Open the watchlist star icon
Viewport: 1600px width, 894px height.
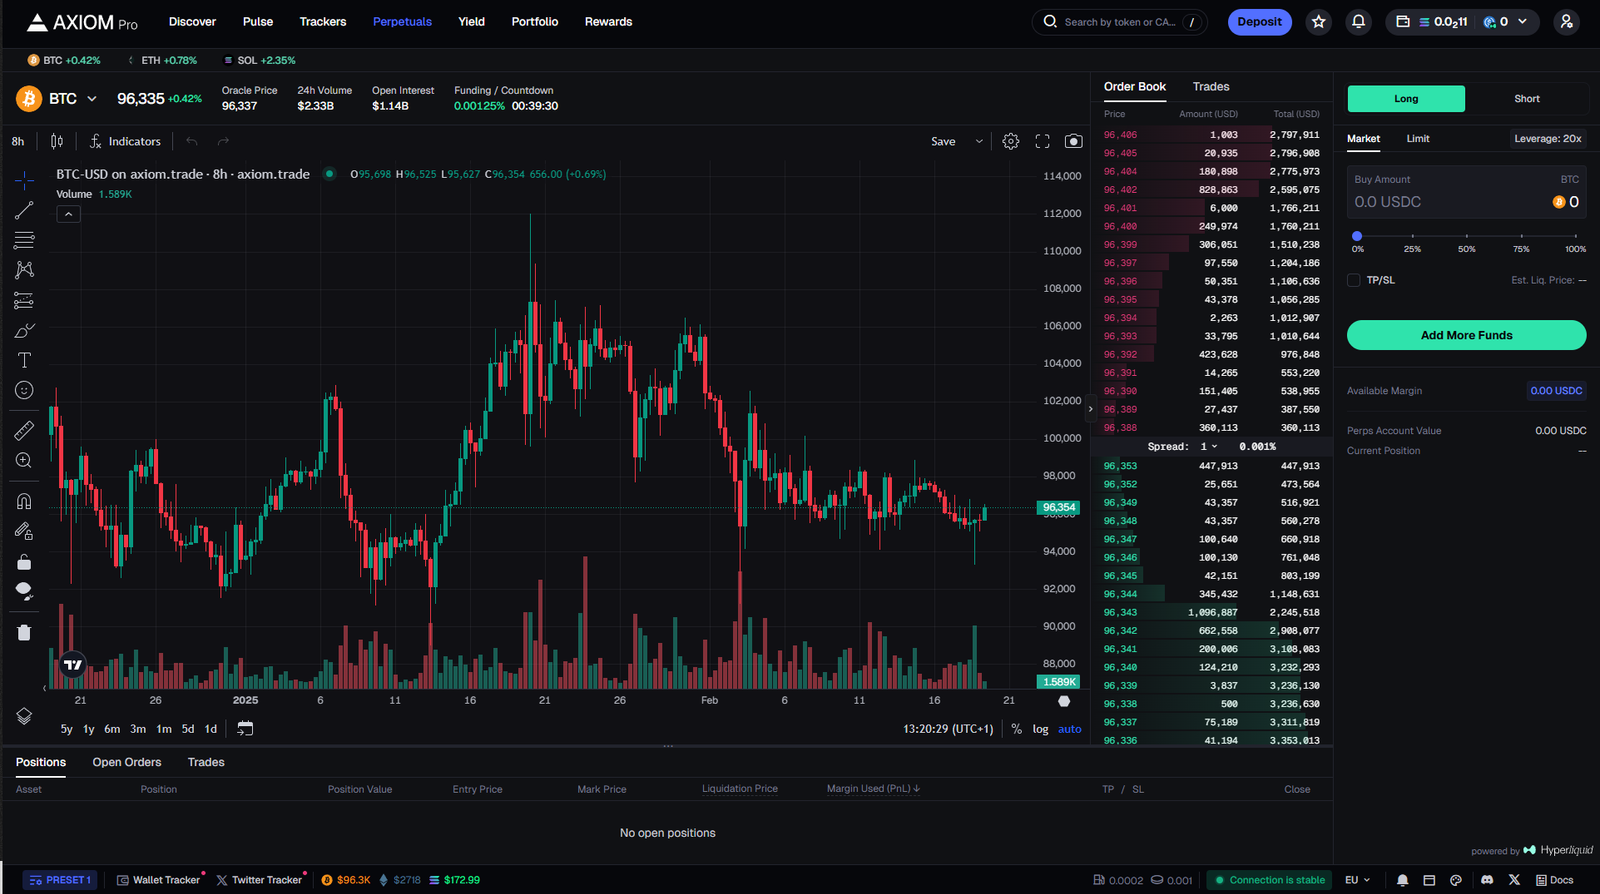(x=1319, y=22)
